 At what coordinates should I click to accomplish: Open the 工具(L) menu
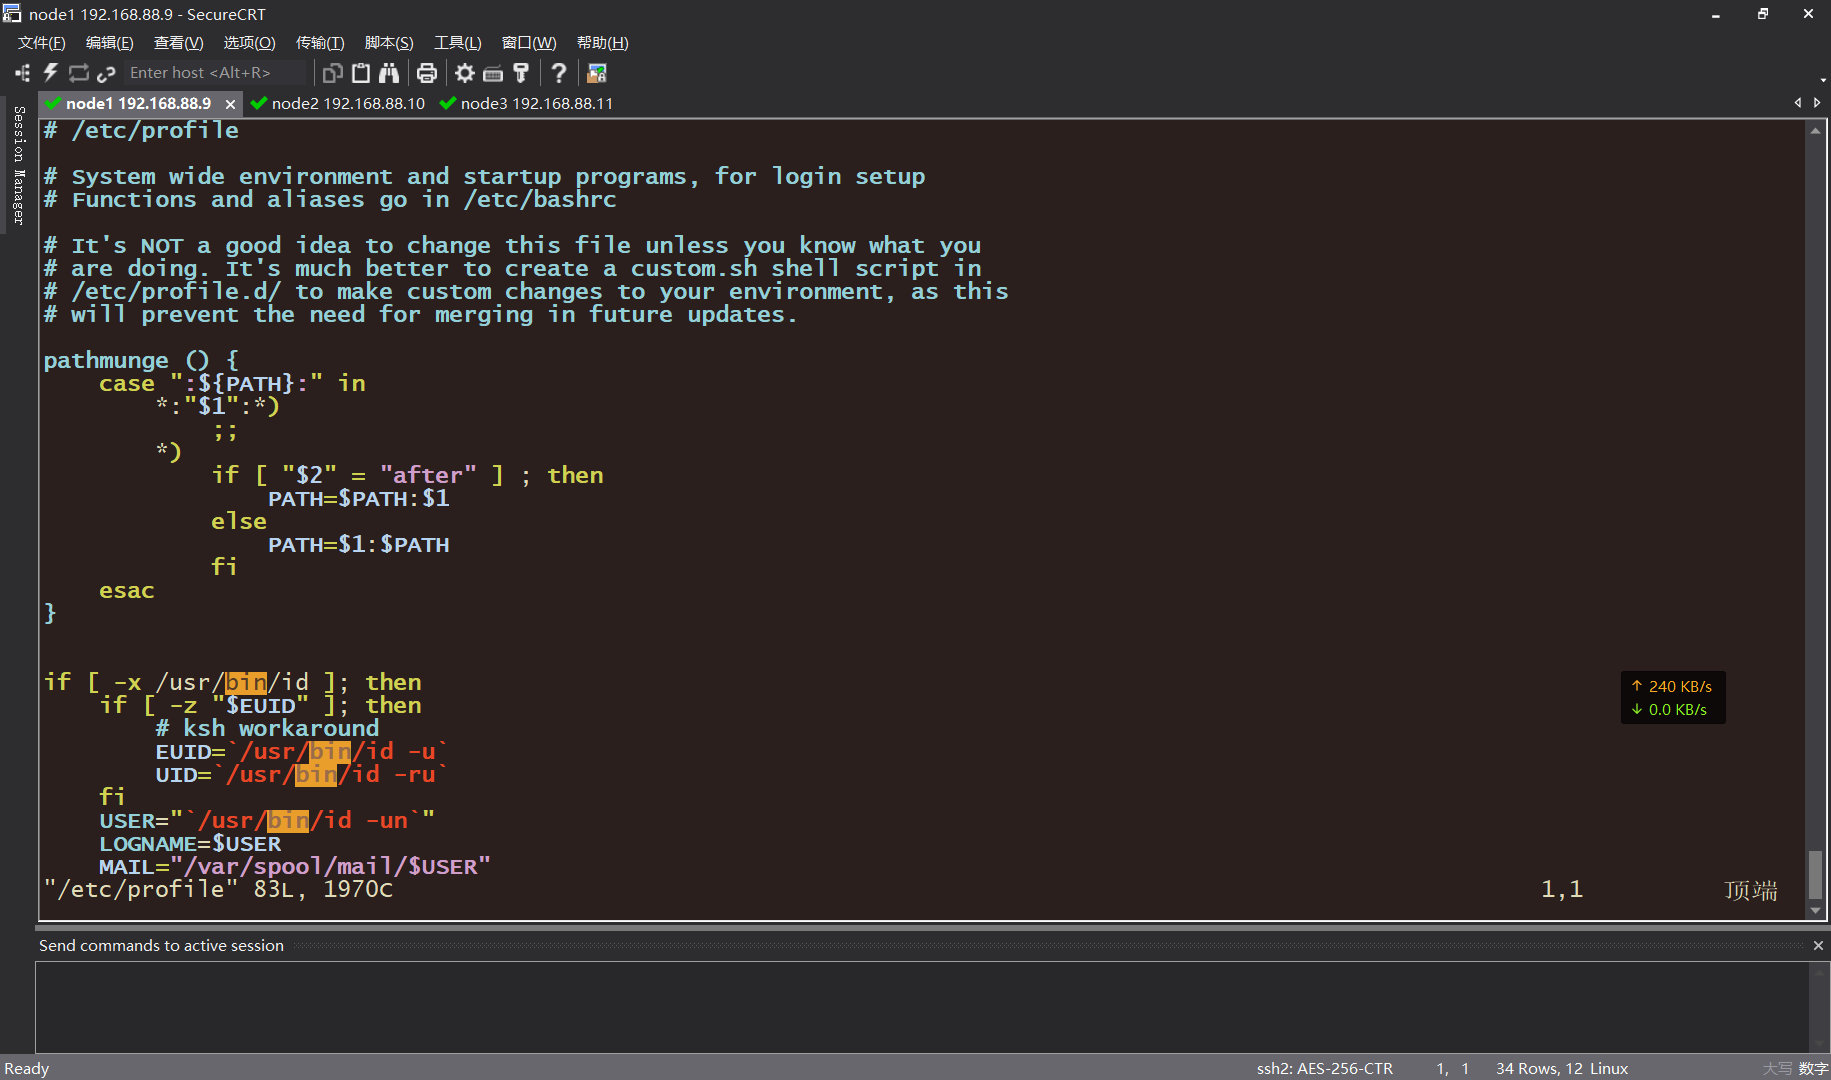click(458, 43)
